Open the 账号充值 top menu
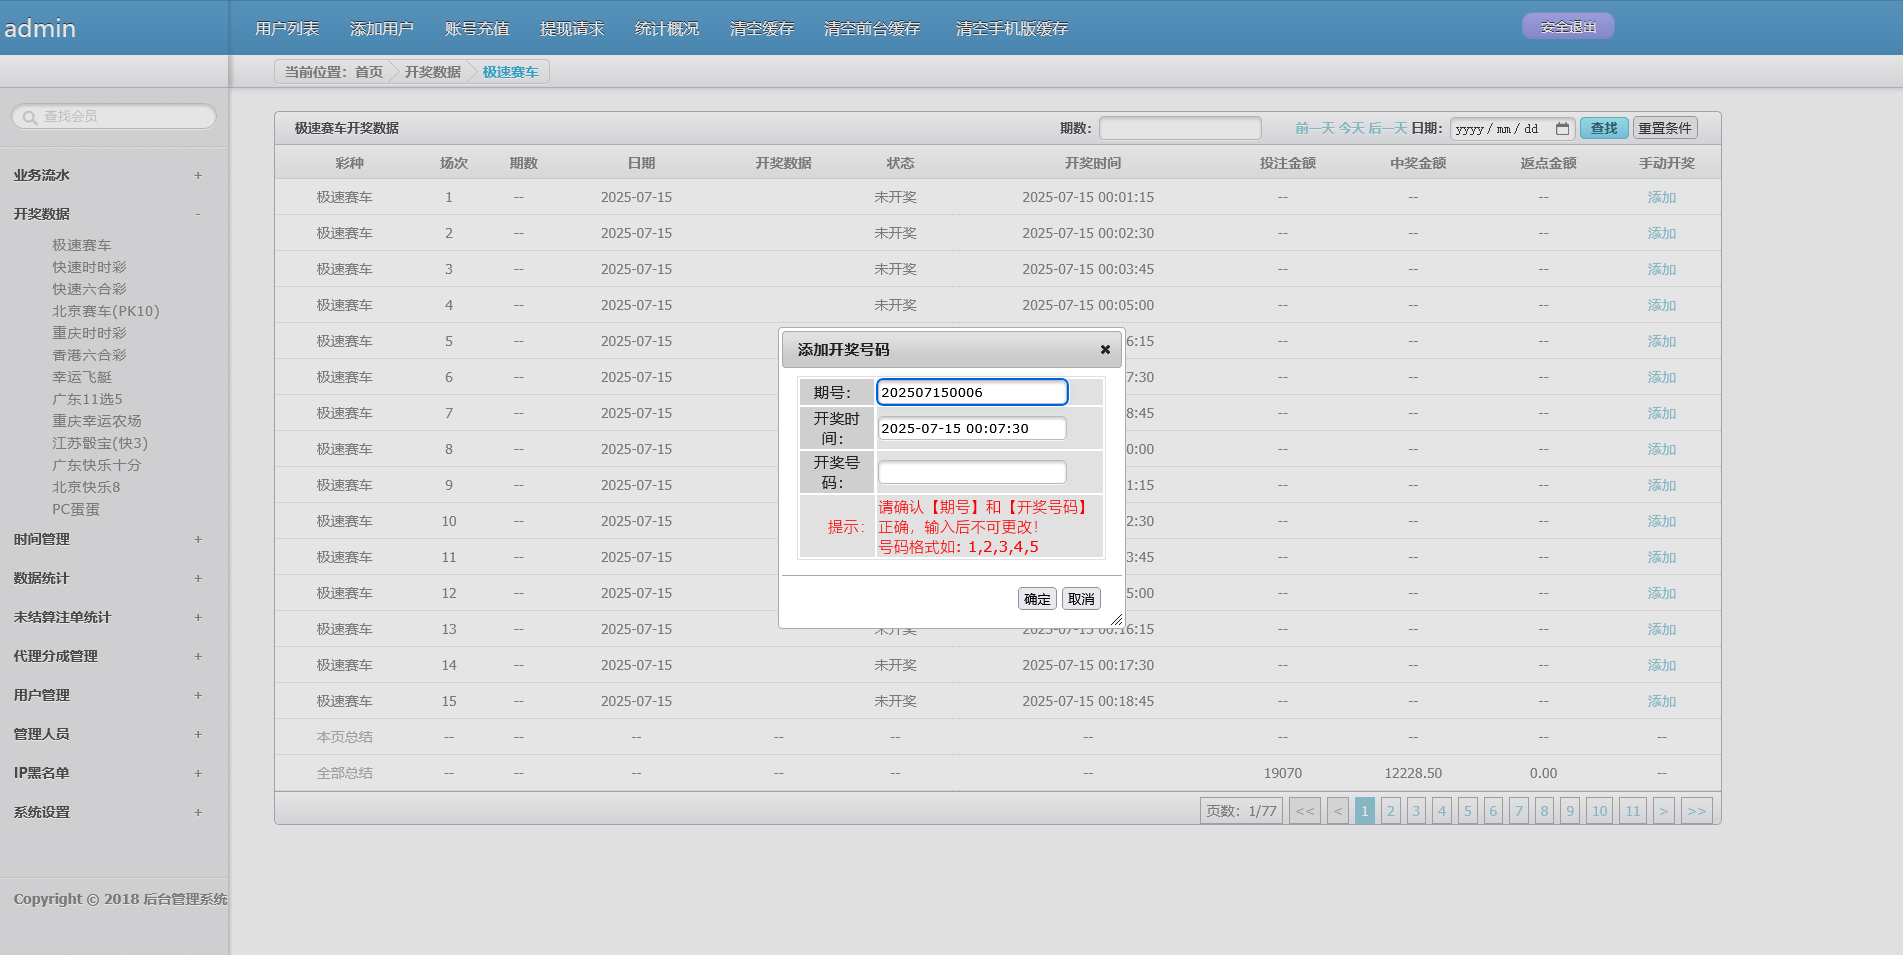 point(477,28)
